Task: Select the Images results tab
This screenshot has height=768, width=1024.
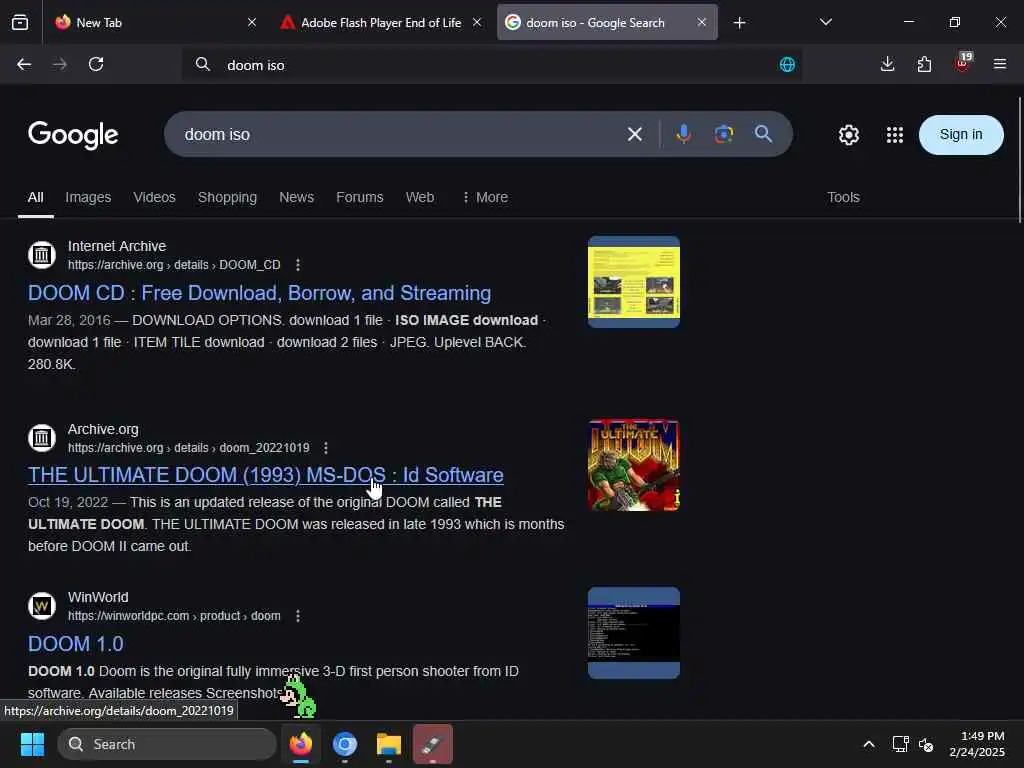Action: tap(88, 197)
